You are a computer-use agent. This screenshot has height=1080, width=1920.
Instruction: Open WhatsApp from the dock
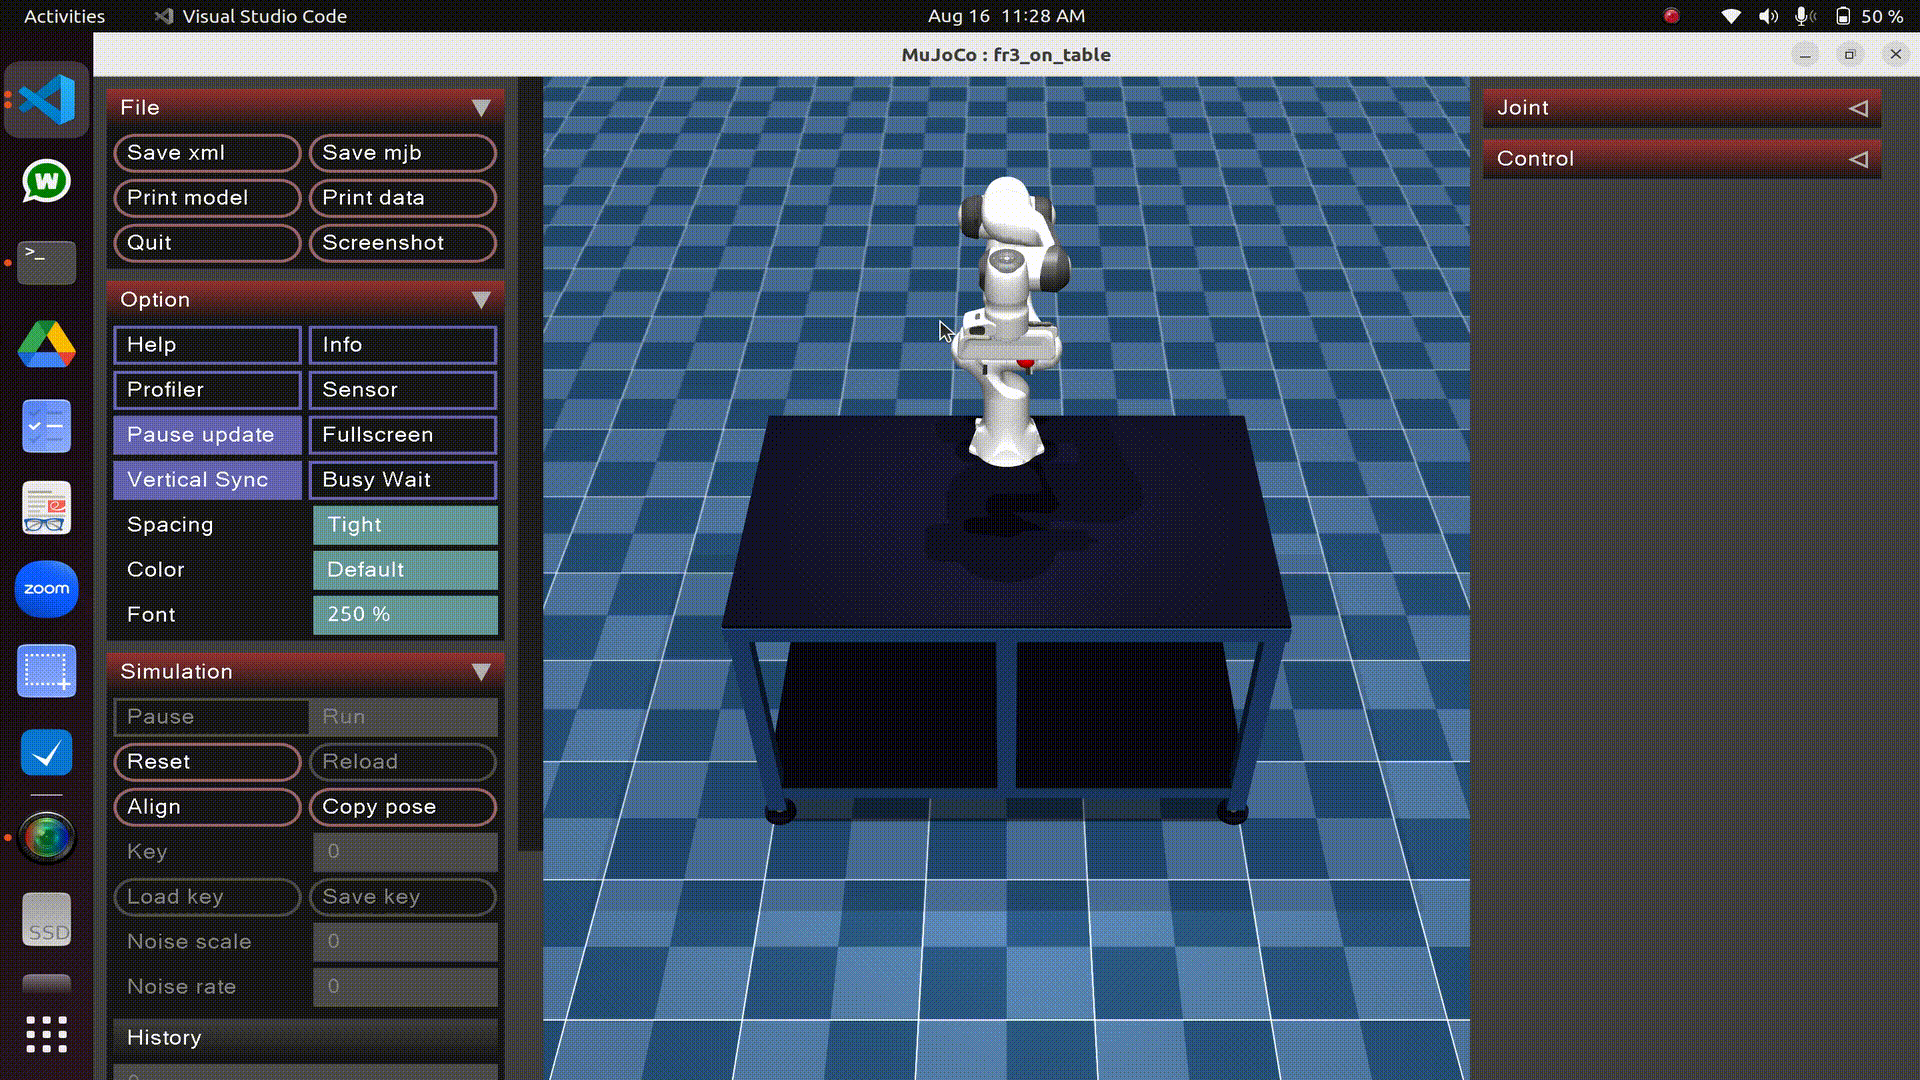[x=46, y=182]
